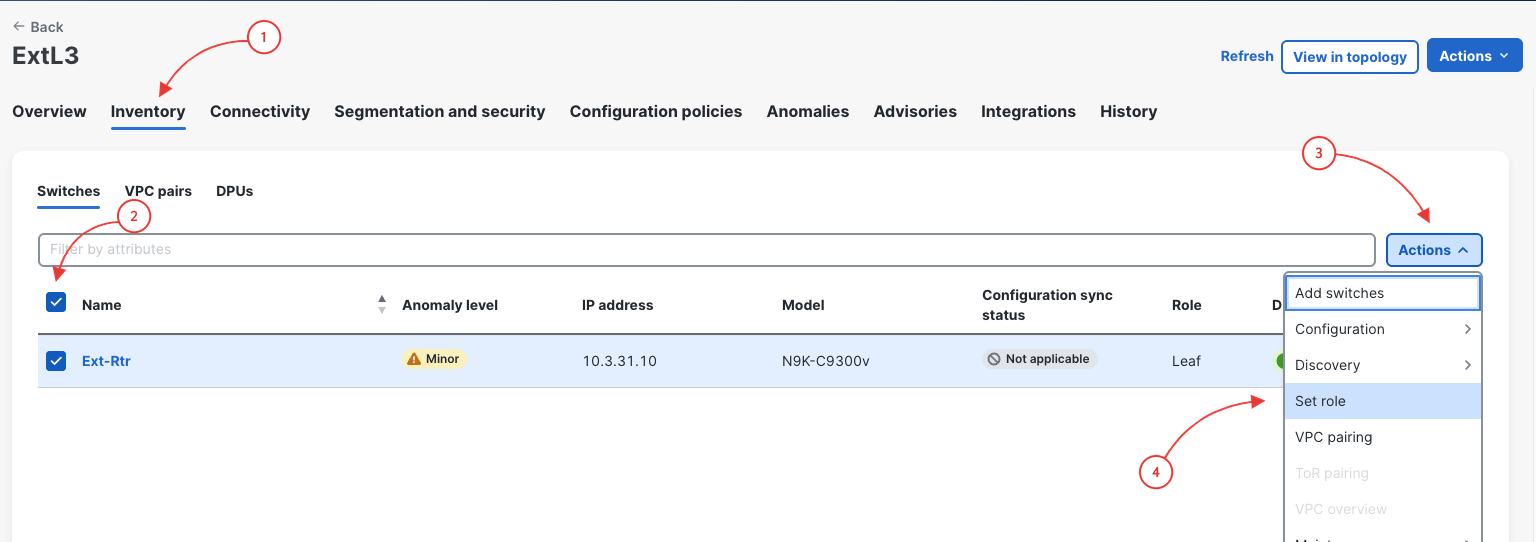Select Set role from the menu

(1383, 401)
